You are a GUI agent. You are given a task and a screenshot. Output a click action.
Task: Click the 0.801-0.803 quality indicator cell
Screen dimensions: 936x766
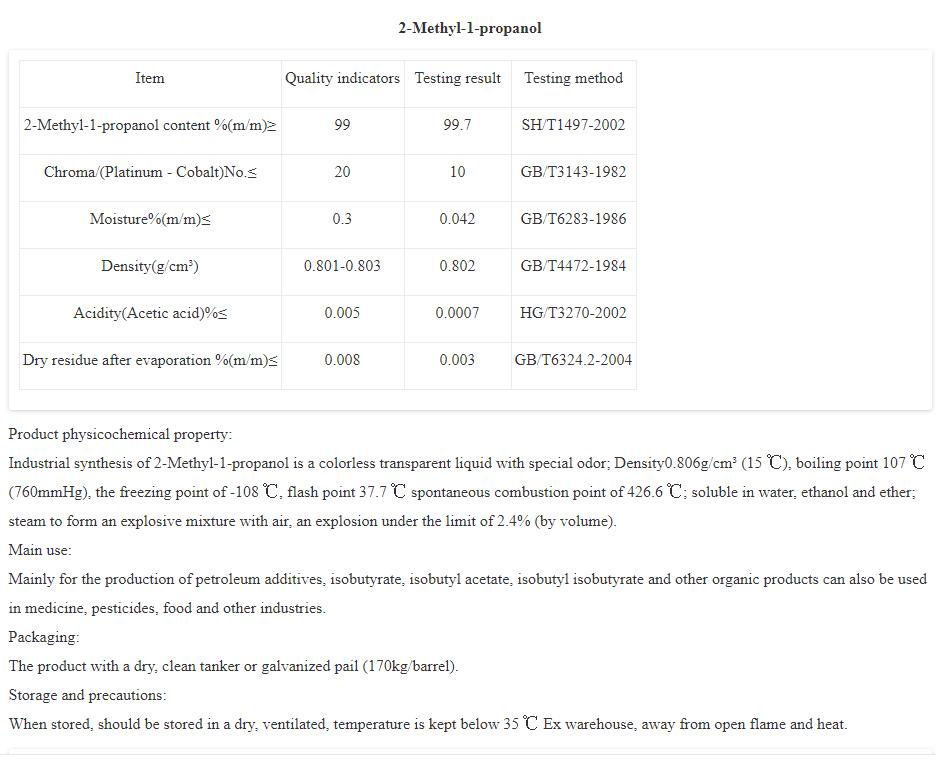click(342, 266)
